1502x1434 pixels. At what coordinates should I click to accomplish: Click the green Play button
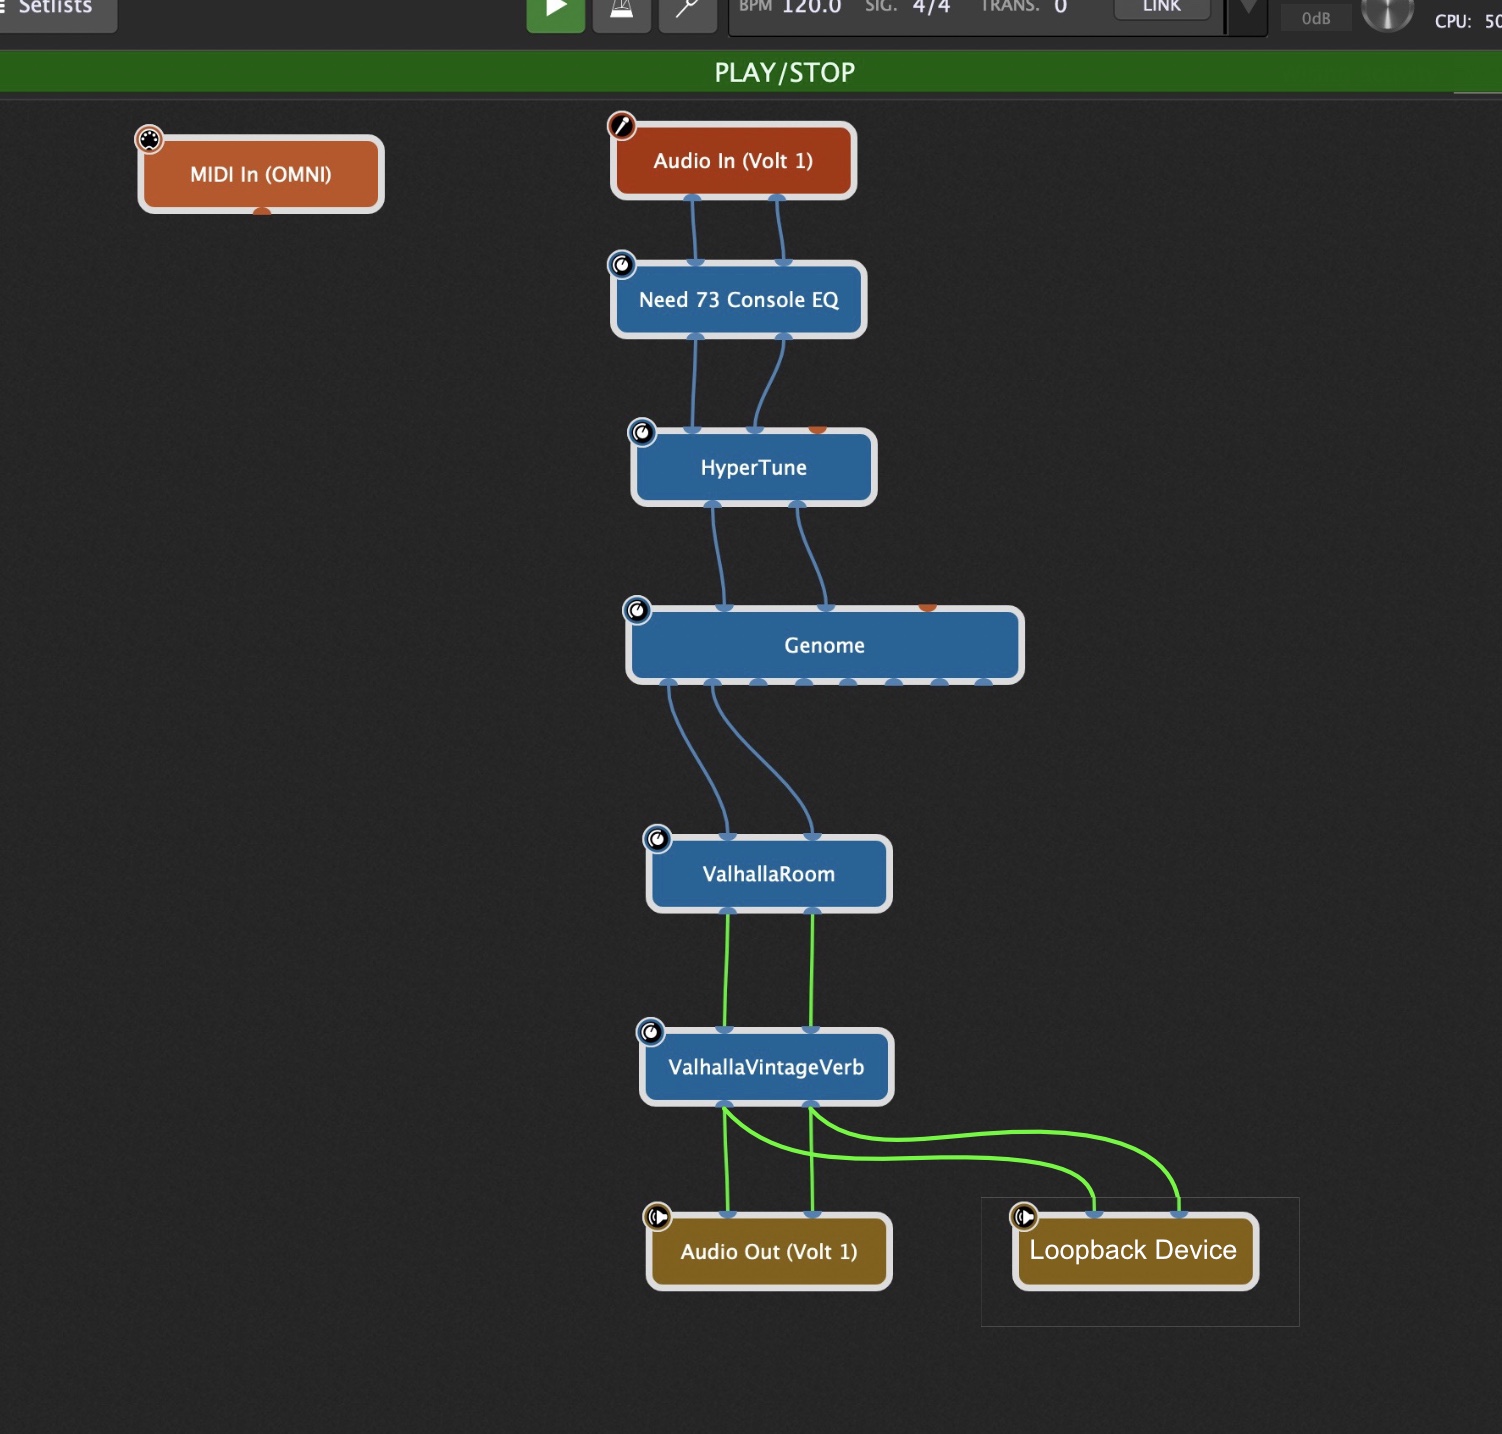(556, 12)
